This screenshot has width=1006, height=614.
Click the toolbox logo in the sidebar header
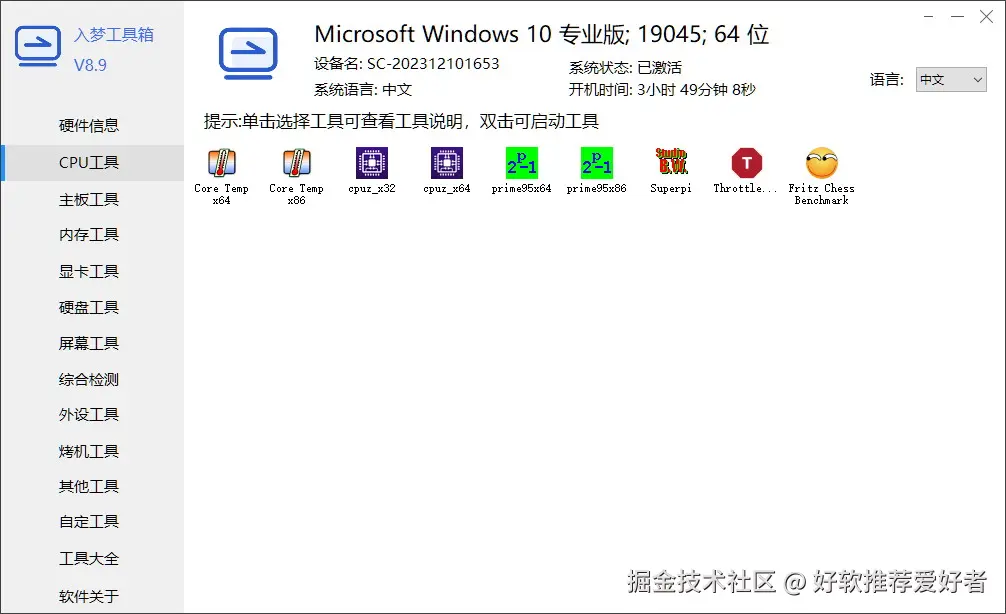[38, 46]
